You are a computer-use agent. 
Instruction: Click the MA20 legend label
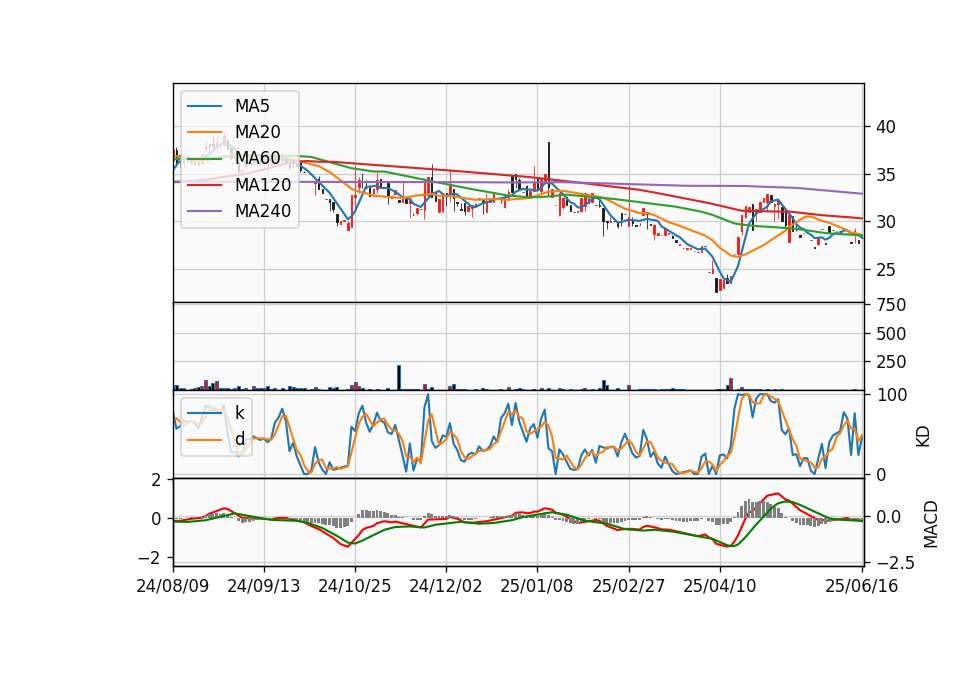click(257, 132)
